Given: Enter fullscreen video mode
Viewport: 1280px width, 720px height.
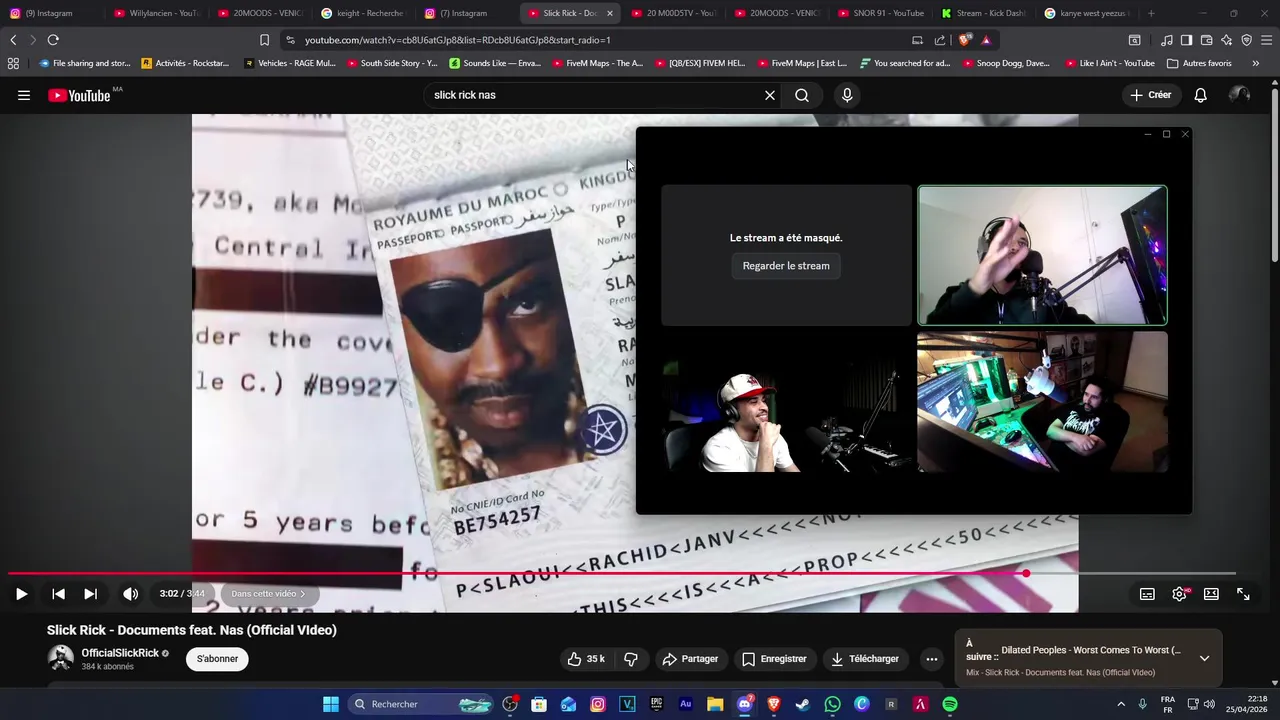Looking at the screenshot, I should (x=1243, y=594).
